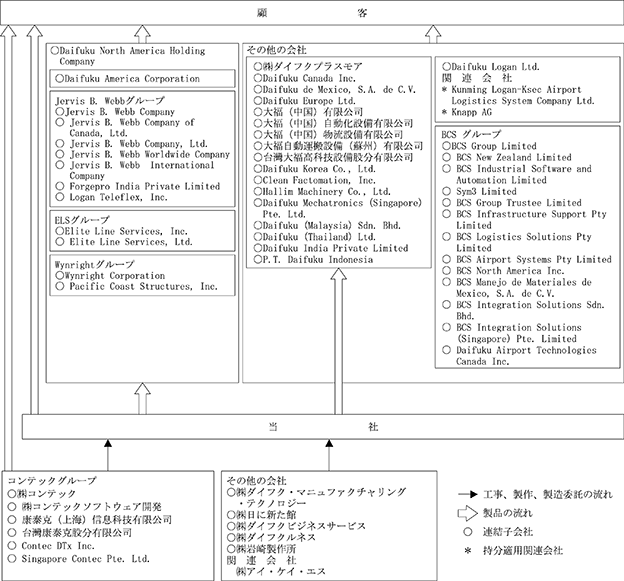This screenshot has width=624, height=581.
Task: Click Daifuku Korea Co., Ltd. entry
Action: [x=315, y=169]
